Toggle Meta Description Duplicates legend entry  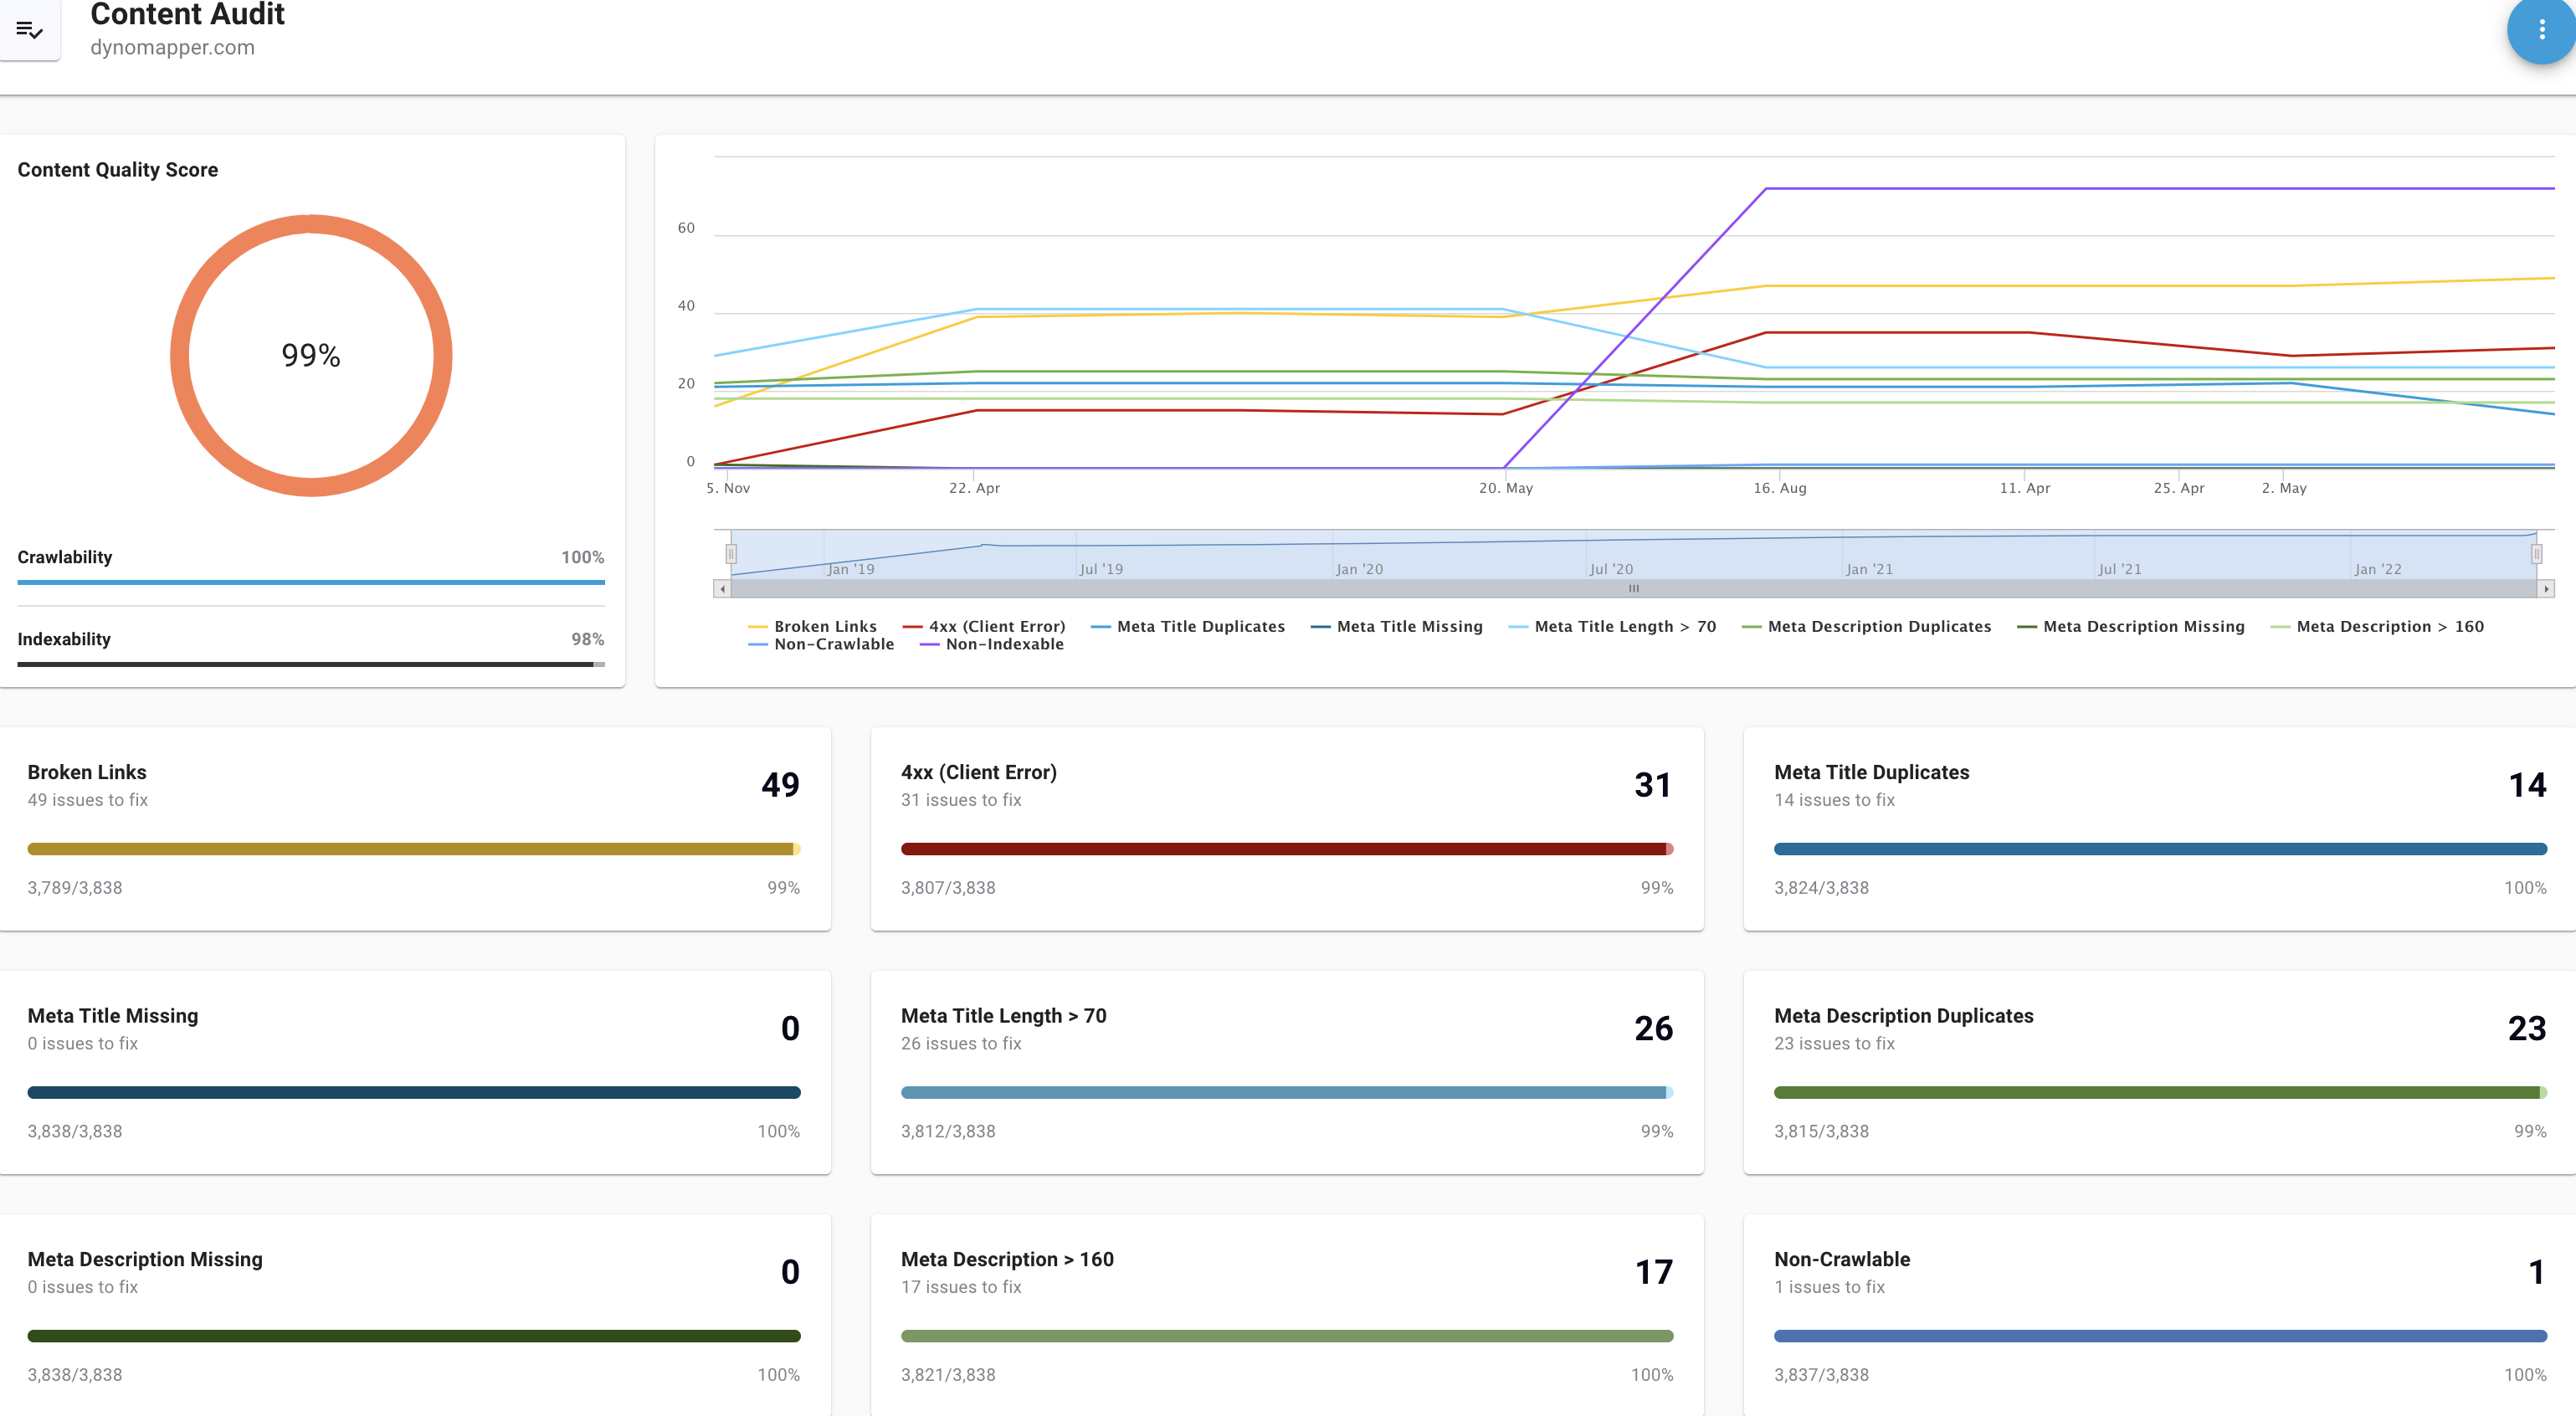point(1878,626)
